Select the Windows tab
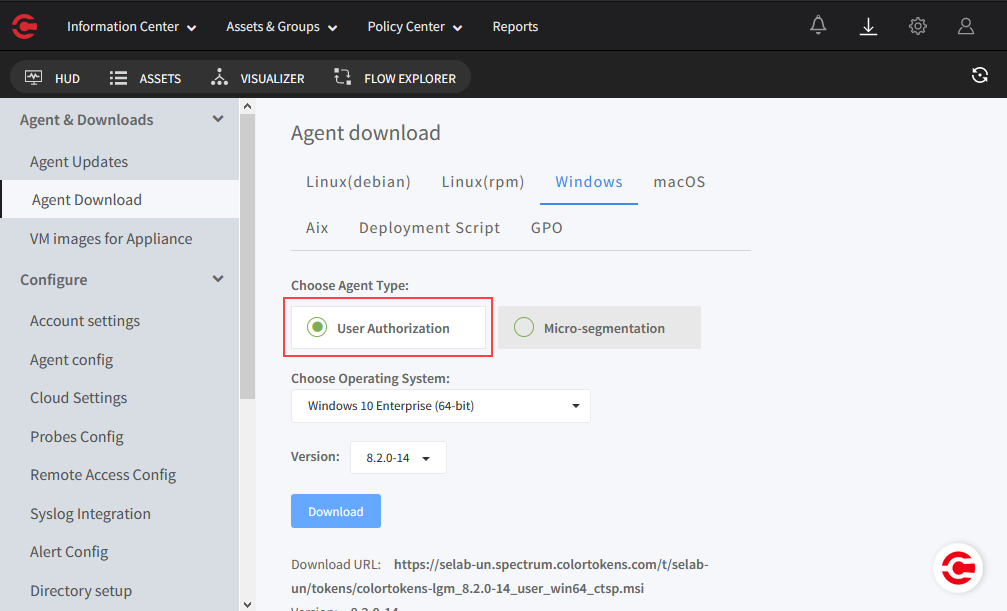1007x611 pixels. tap(589, 182)
